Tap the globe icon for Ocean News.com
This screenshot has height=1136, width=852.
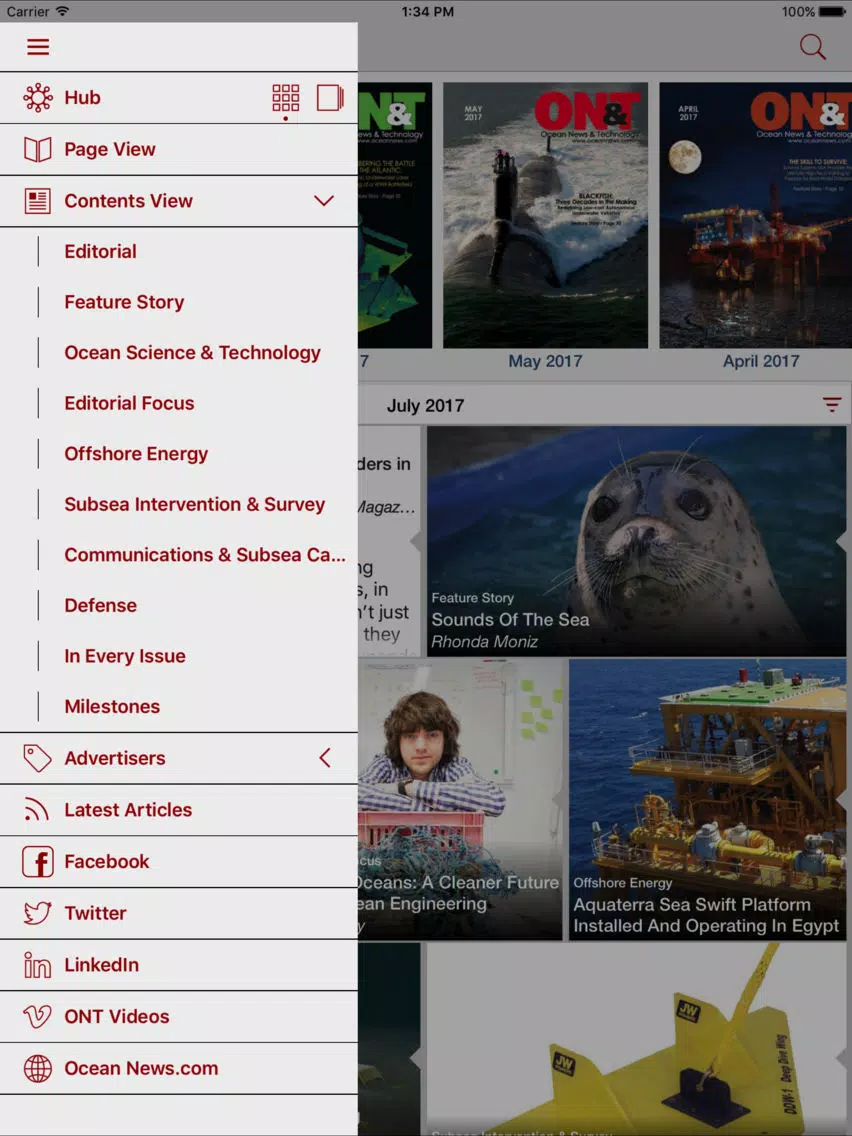[x=38, y=1069]
